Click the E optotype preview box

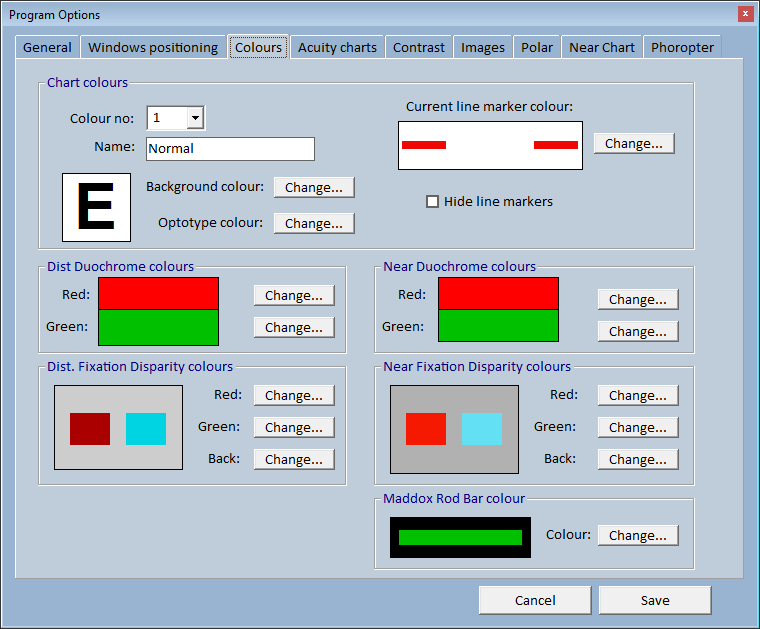[96, 207]
